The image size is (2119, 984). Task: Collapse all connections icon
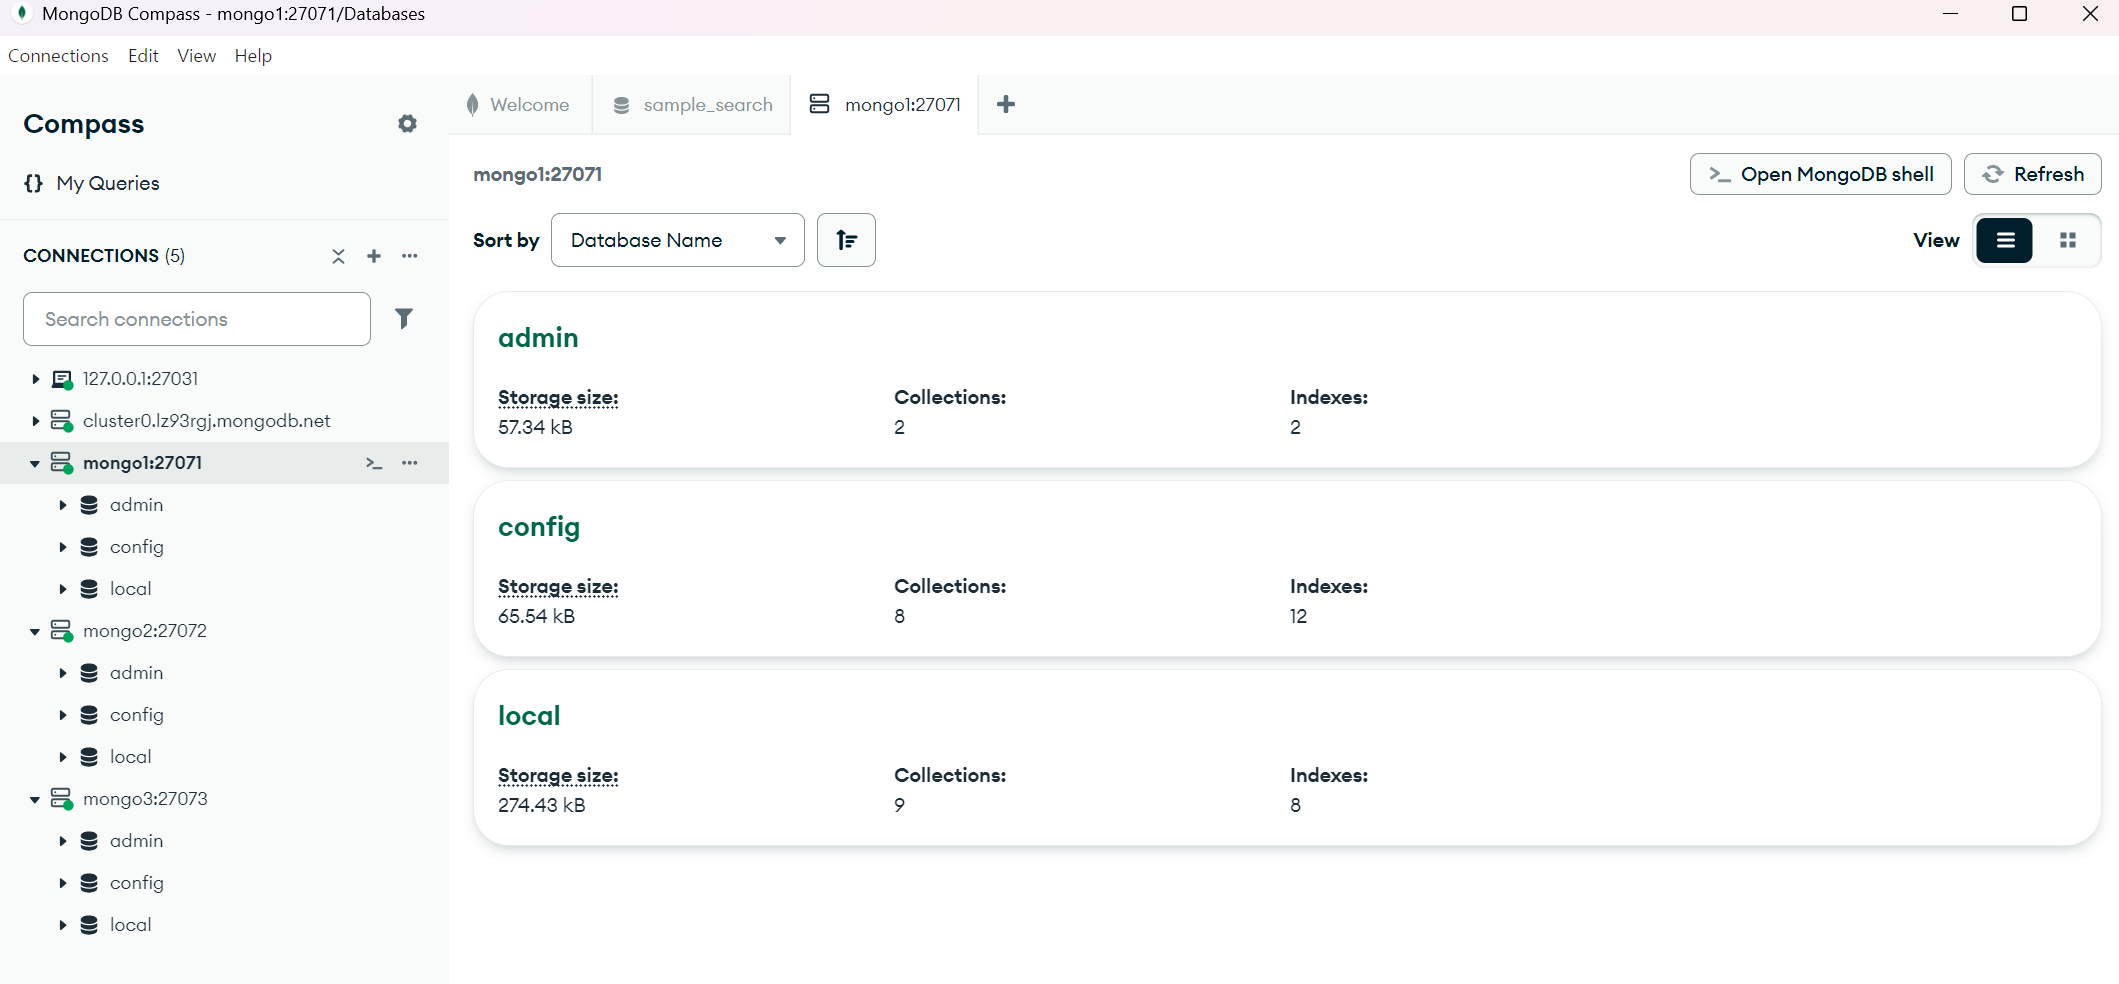tap(338, 256)
